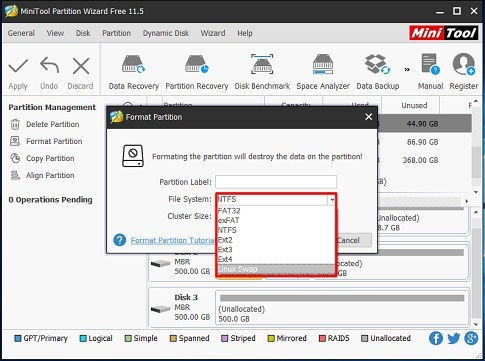This screenshot has height=361, width=485.
Task: Select Ext2 from the file system list
Action: coord(275,240)
